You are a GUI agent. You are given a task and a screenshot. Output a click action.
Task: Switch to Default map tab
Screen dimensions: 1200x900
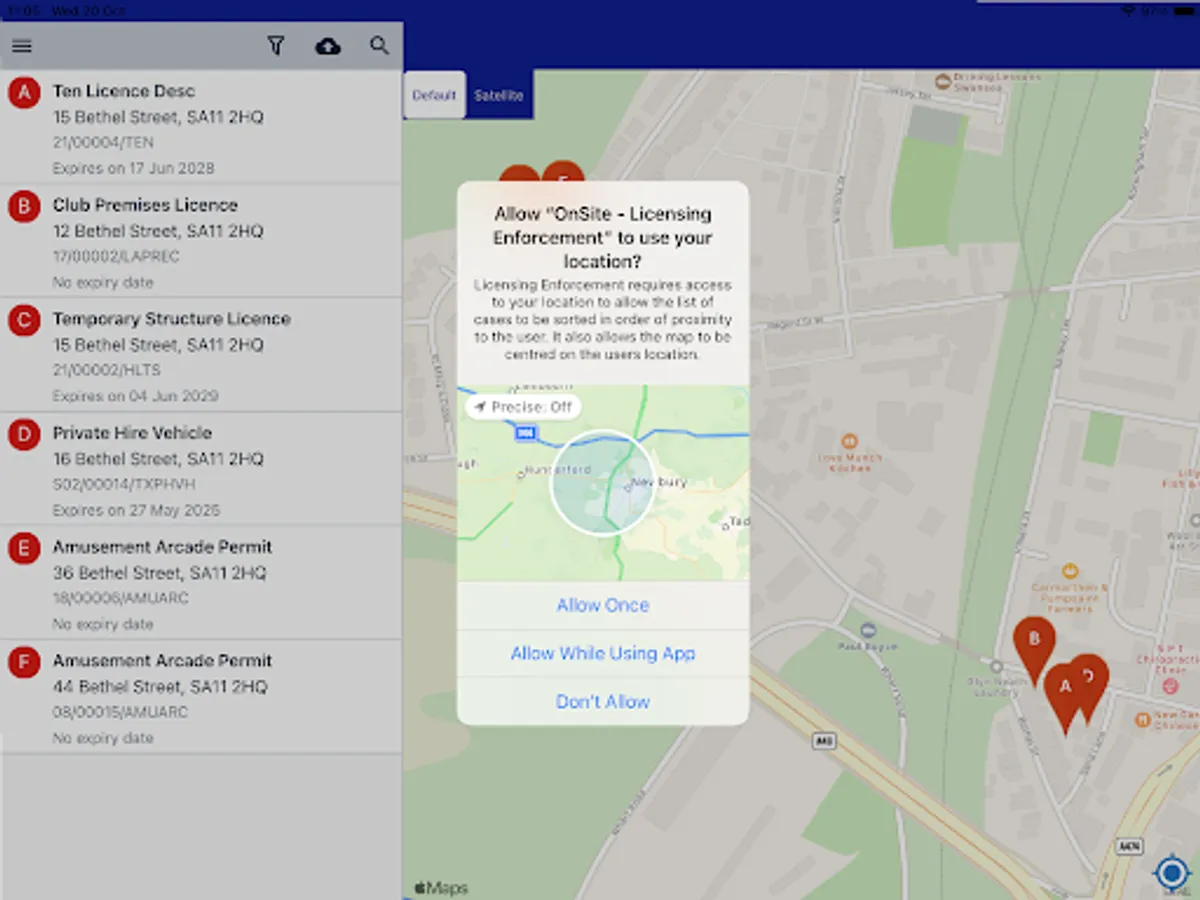coord(434,95)
